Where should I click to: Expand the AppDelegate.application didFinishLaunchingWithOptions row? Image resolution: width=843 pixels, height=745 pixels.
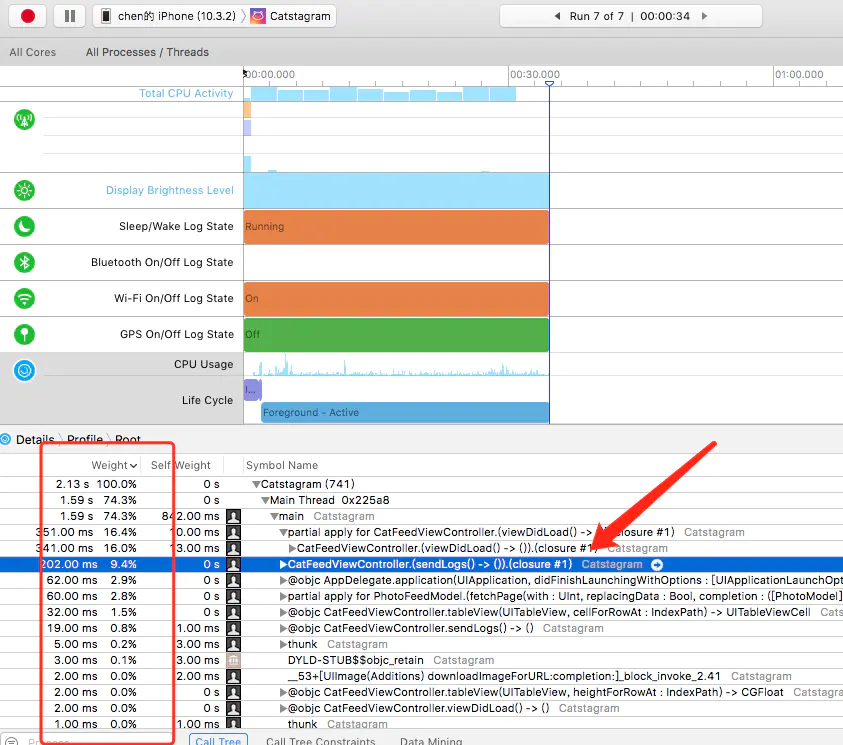283,581
